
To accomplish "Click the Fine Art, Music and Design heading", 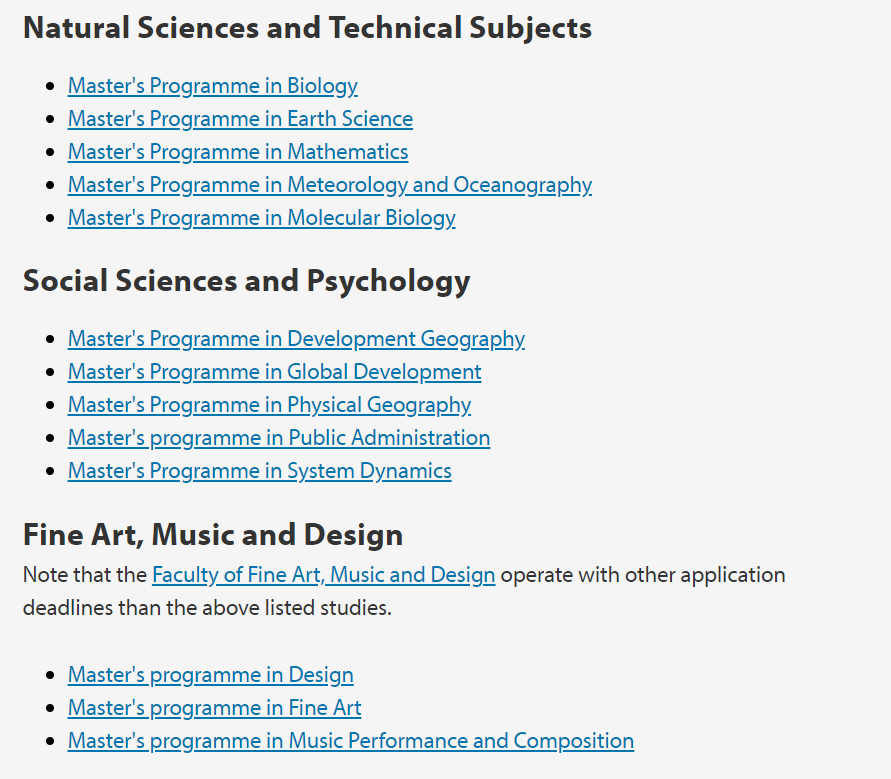I will [x=212, y=534].
